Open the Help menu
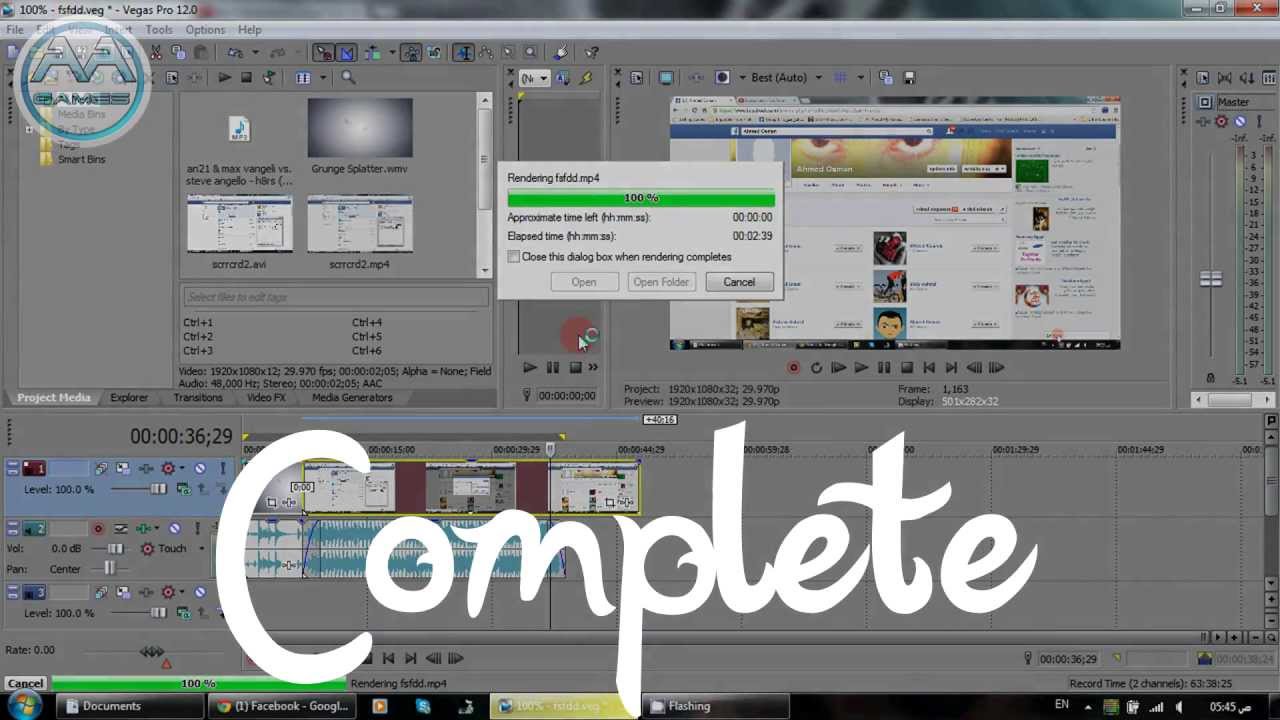Screen dimensions: 1280x720 click(250, 30)
